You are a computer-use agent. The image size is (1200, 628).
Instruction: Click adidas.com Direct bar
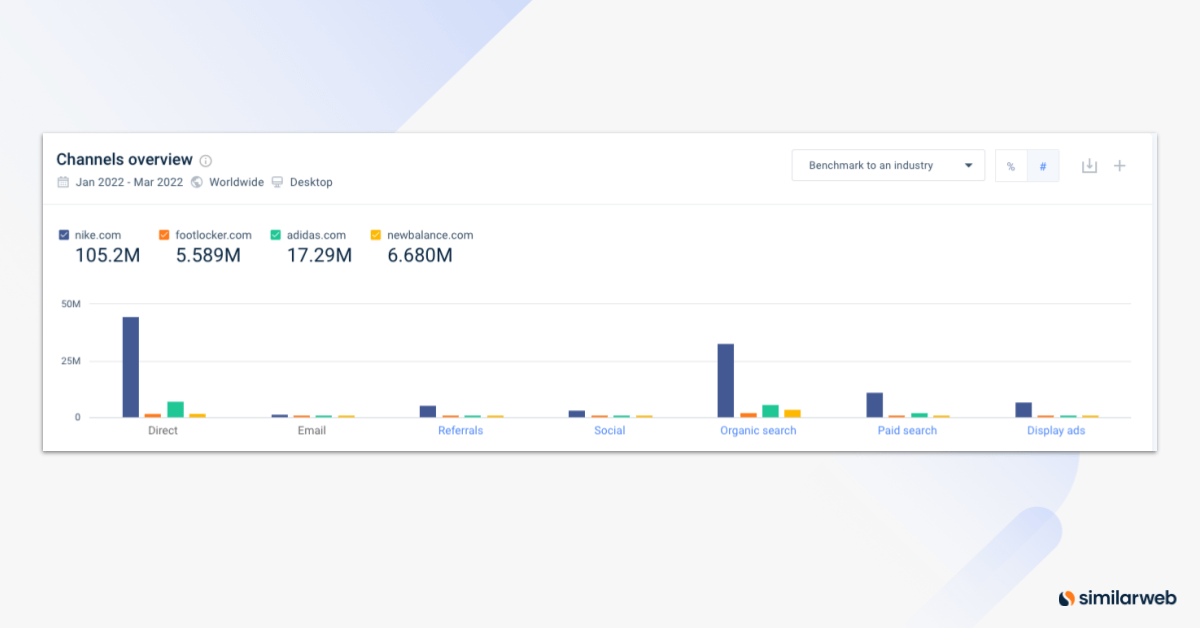(175, 409)
